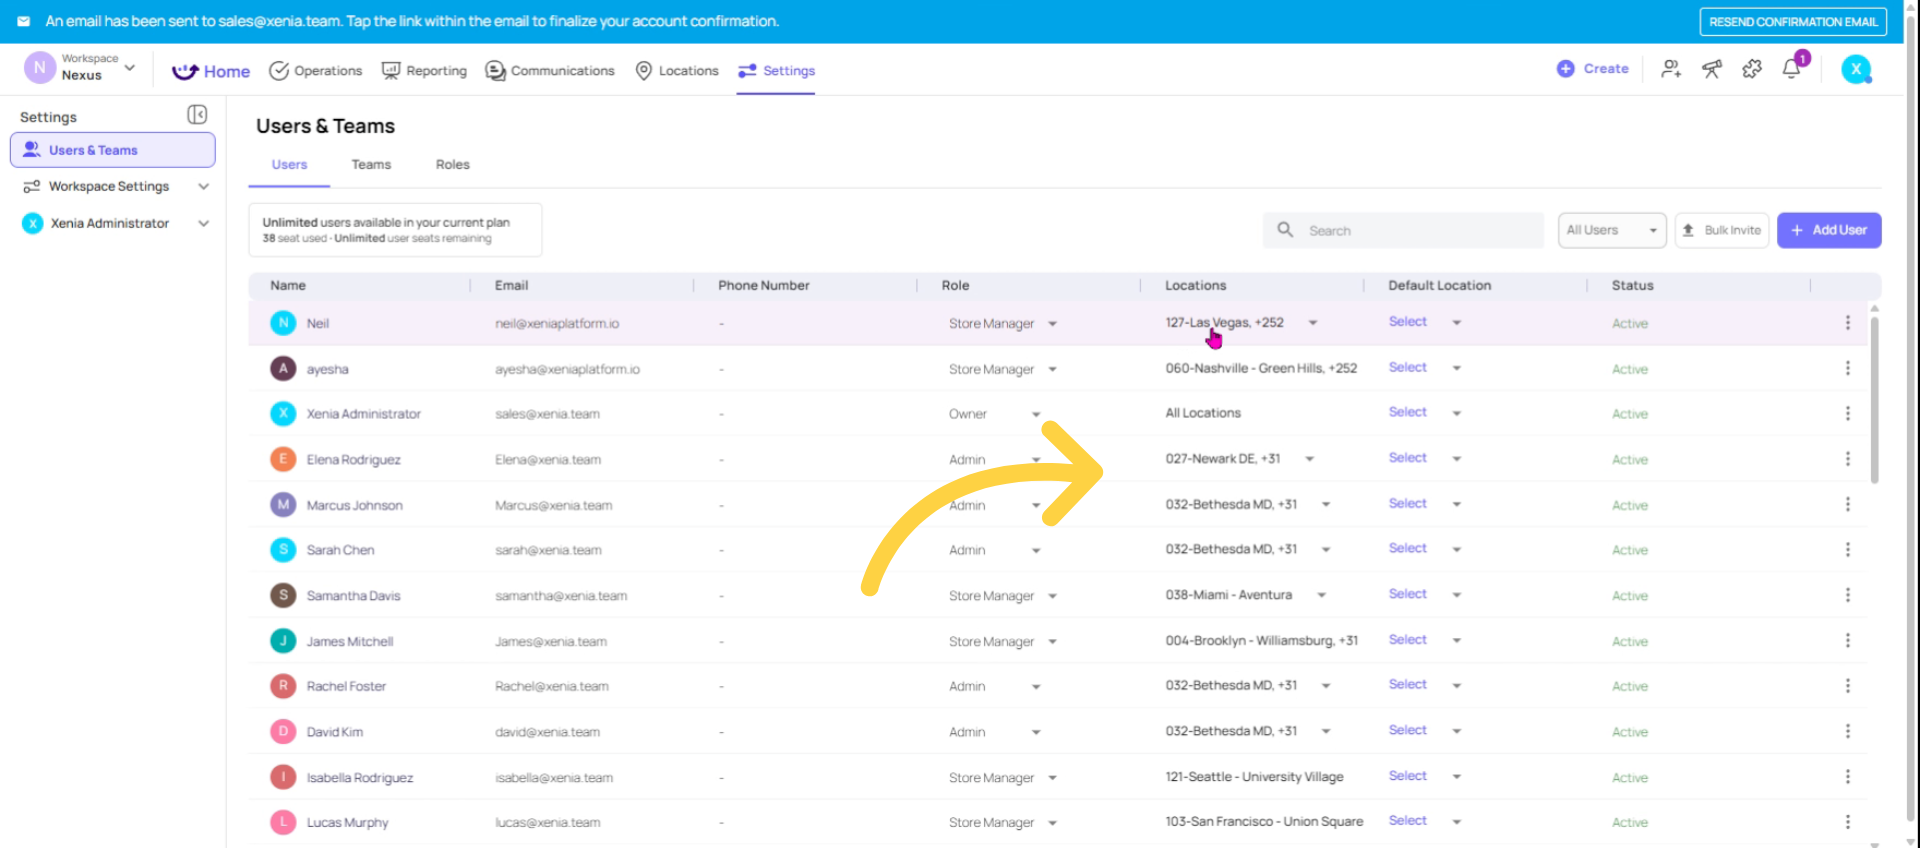
Task: Open Marcus Johnson row three-dot menu
Action: (x=1847, y=504)
